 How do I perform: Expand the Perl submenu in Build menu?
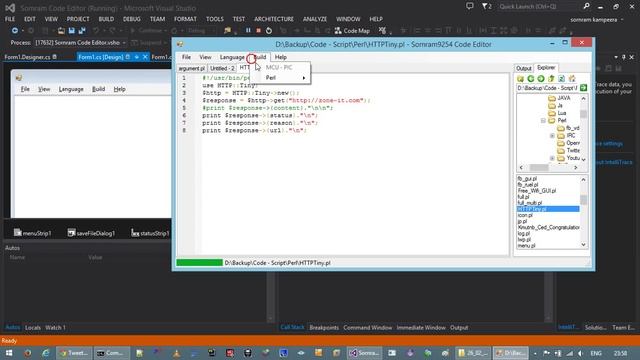coord(280,78)
